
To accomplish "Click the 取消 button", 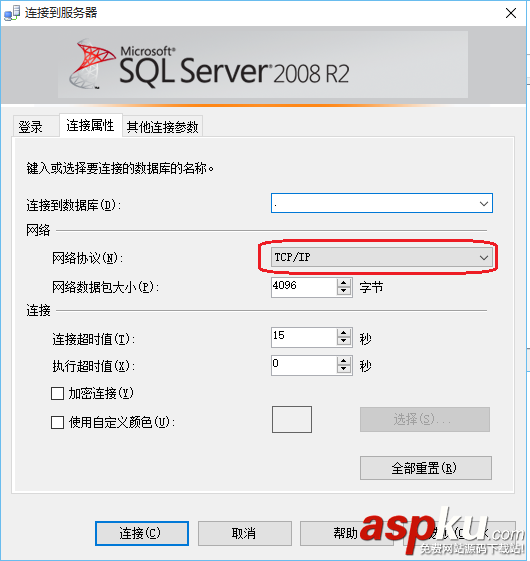I will [245, 533].
